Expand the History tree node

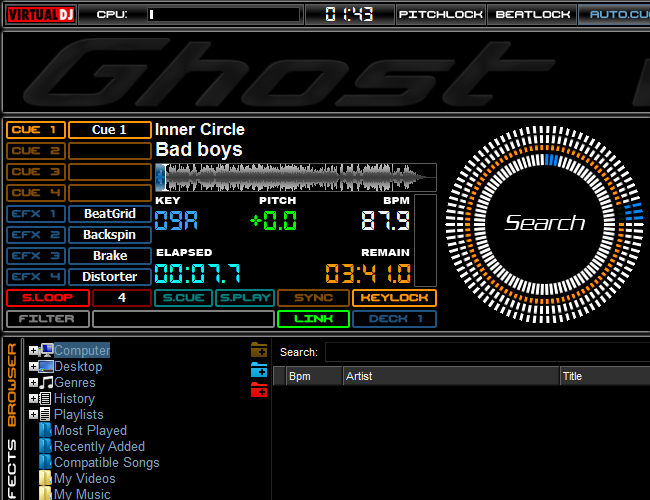(x=33, y=398)
